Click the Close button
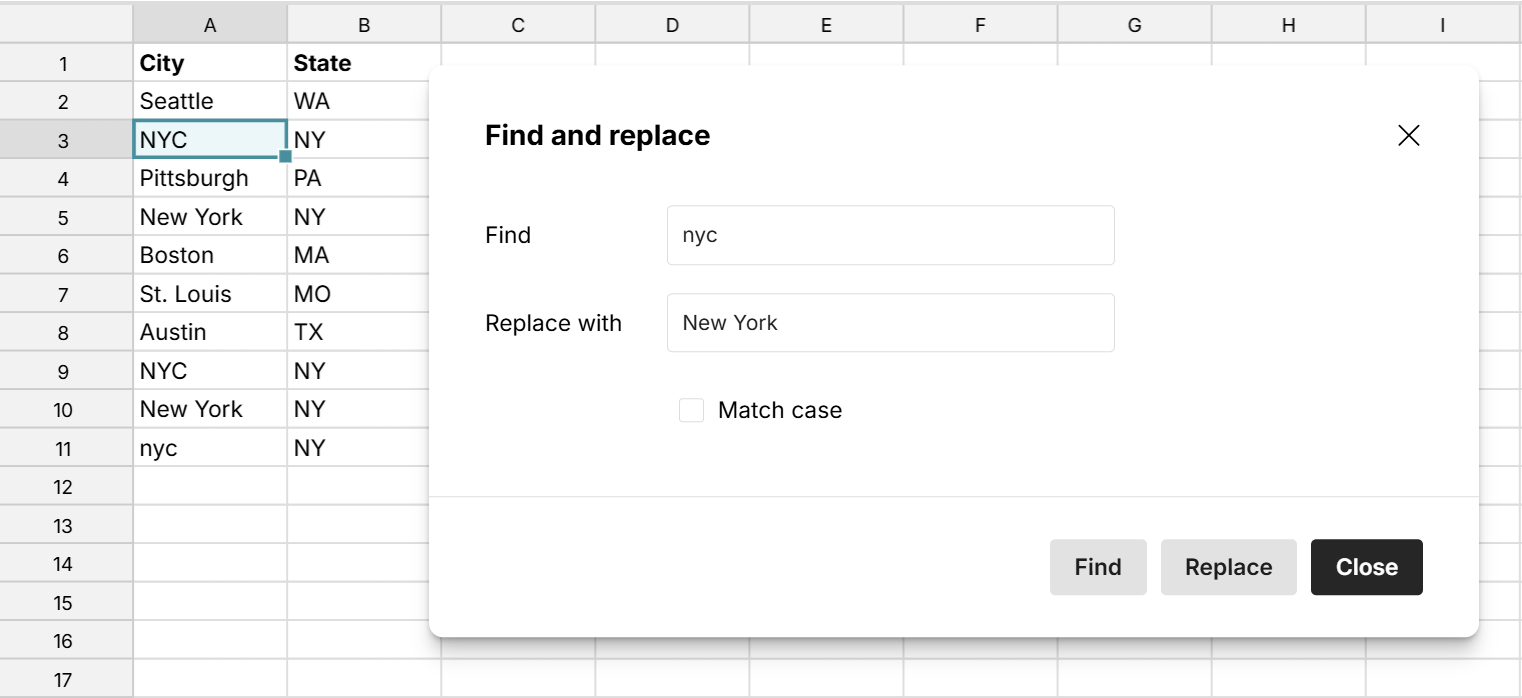The image size is (1522, 698). [1366, 567]
